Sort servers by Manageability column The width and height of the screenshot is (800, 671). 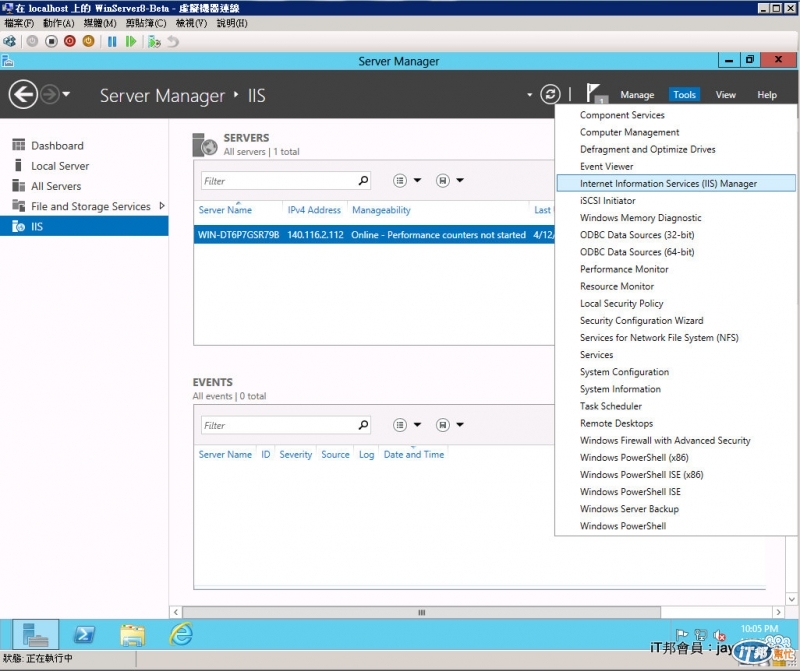[x=381, y=210]
